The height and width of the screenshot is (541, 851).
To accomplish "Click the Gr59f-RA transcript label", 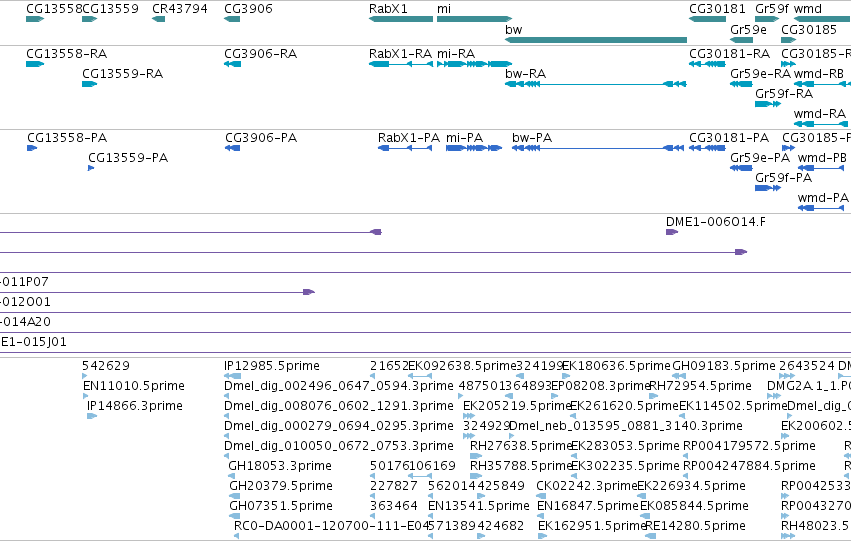I will click(784, 94).
